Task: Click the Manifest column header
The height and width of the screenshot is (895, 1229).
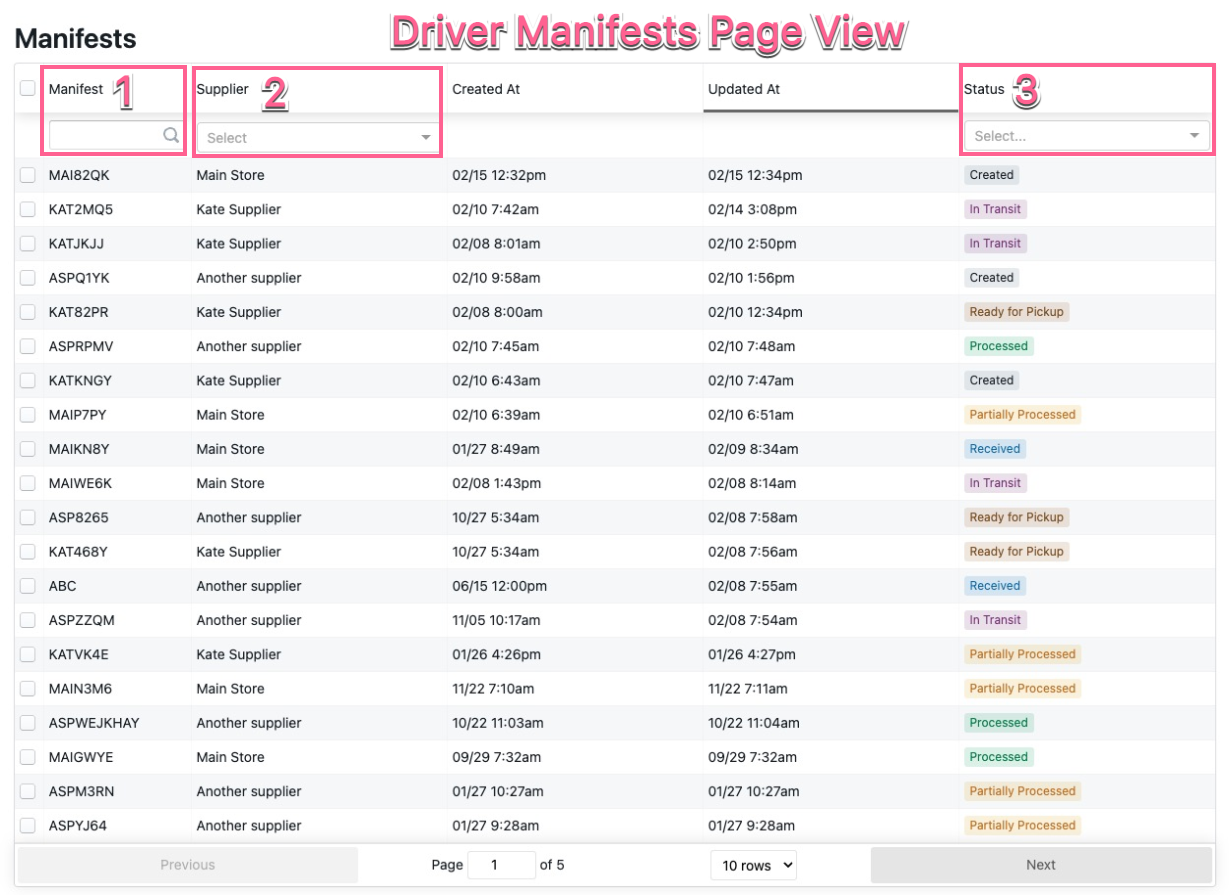Action: tap(76, 89)
